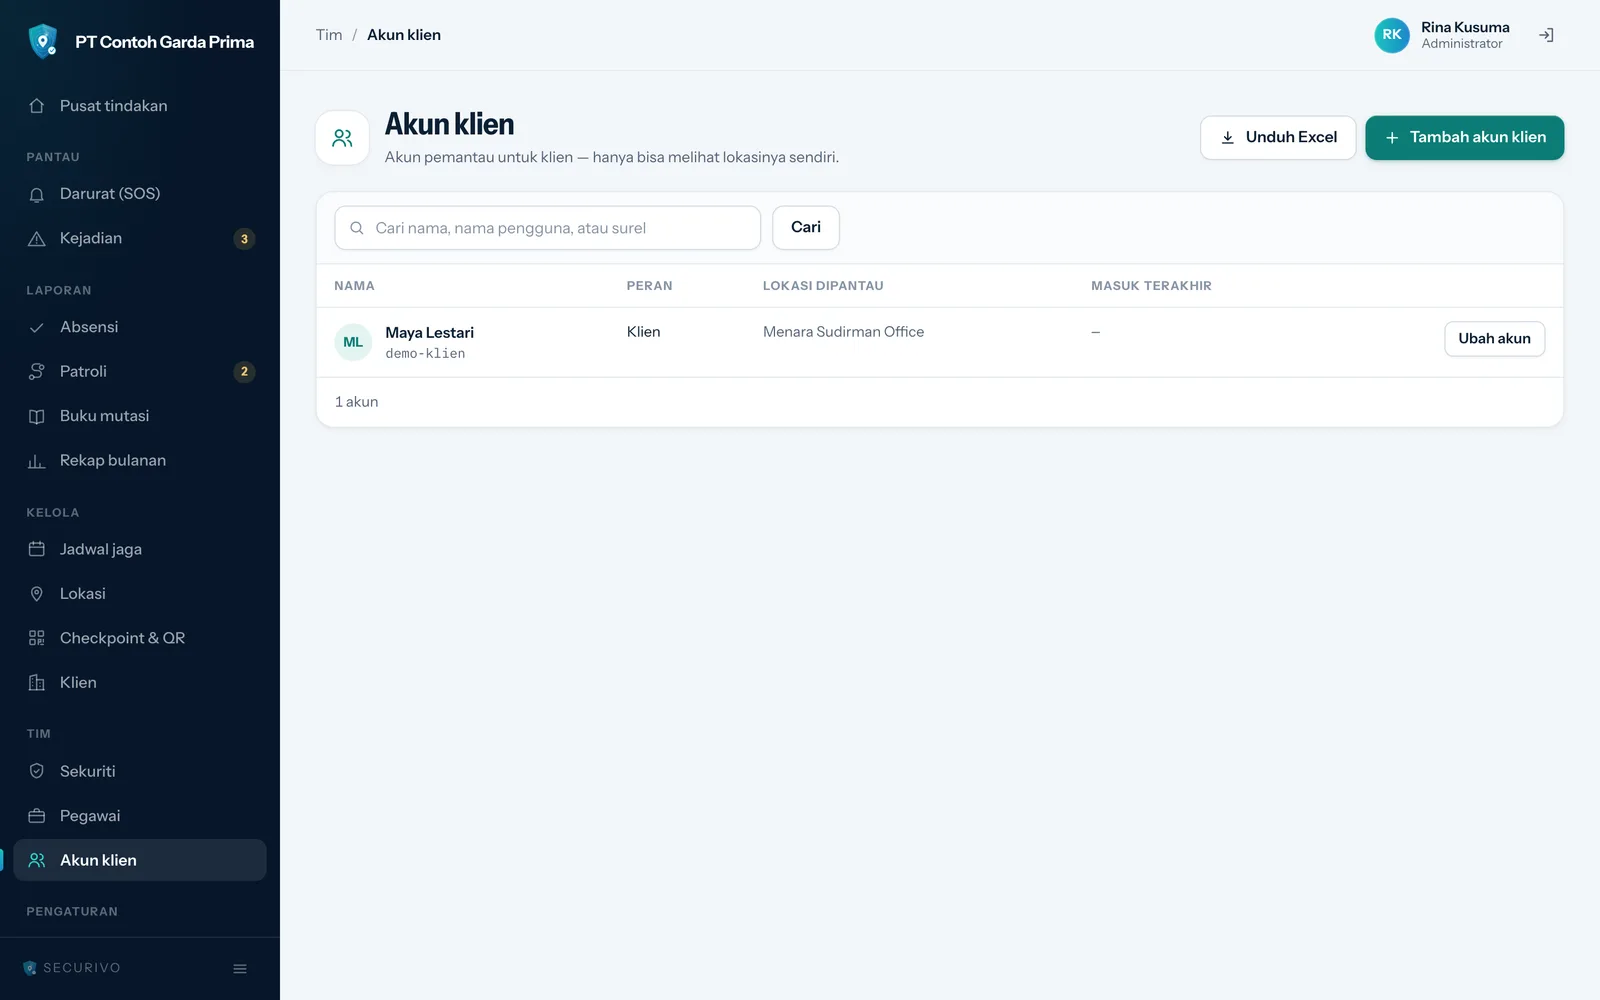The width and height of the screenshot is (1600, 1000).
Task: Go to Kejadian in the sidebar
Action: coord(140,238)
